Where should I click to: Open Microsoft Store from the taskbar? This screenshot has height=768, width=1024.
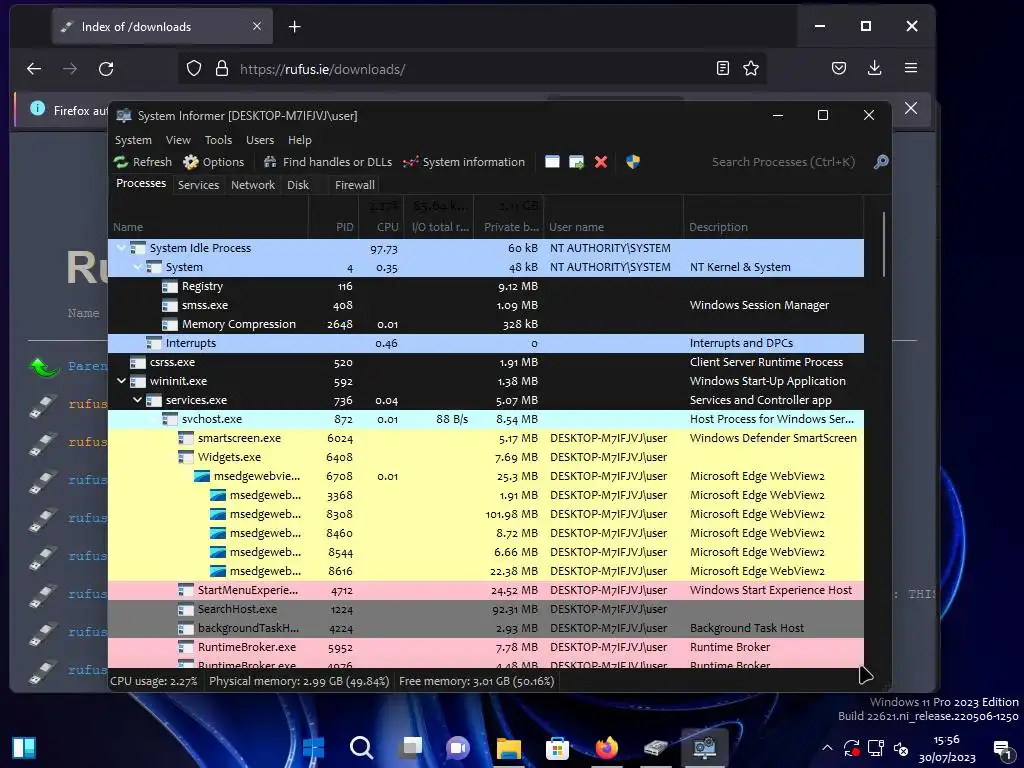557,747
